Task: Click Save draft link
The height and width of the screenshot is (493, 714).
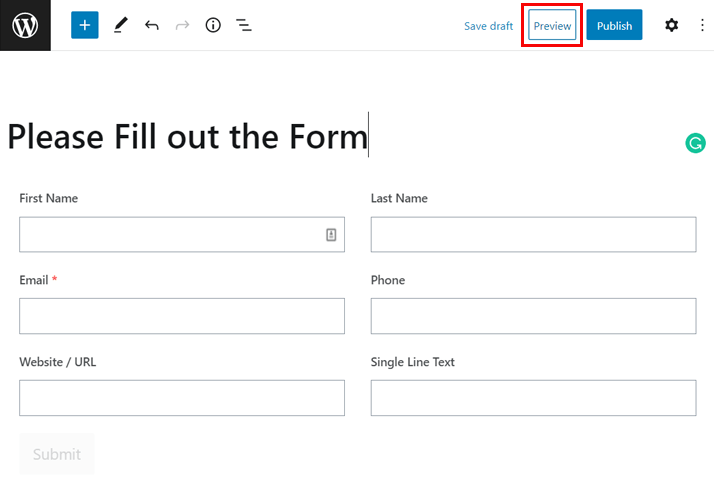Action: 488,26
